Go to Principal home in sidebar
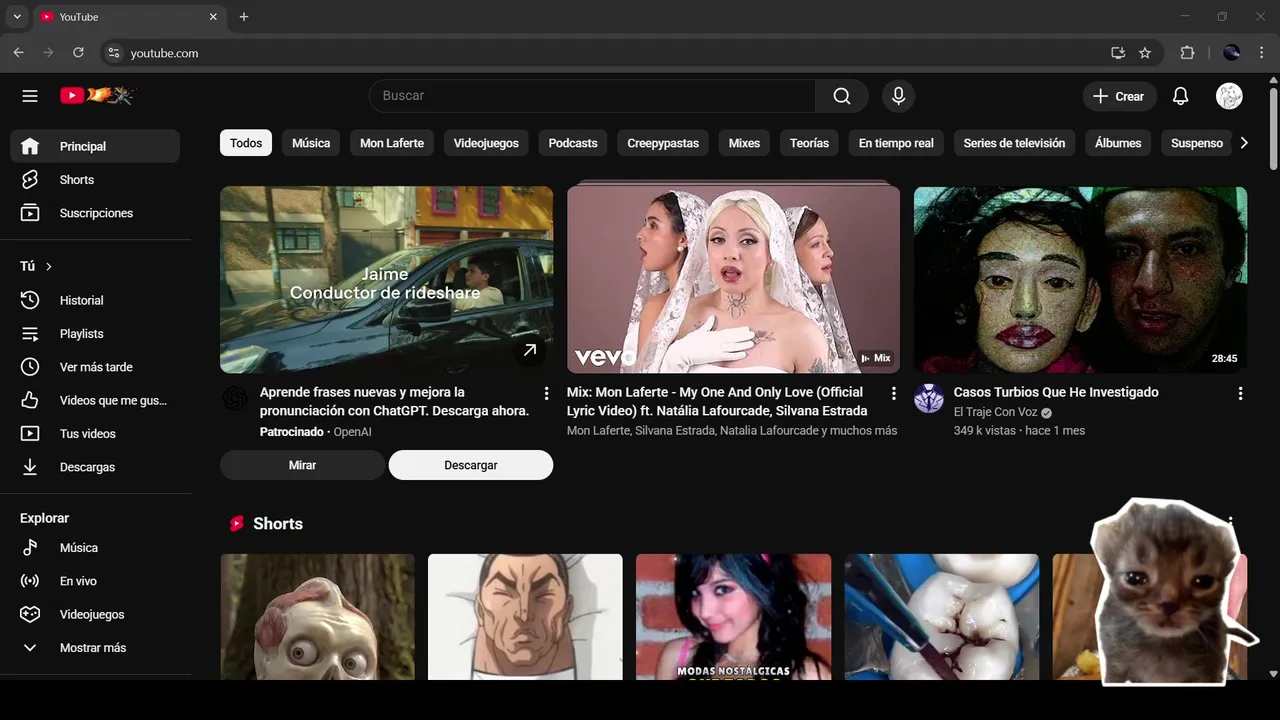Screen dimensions: 1280x720 click(x=95, y=146)
